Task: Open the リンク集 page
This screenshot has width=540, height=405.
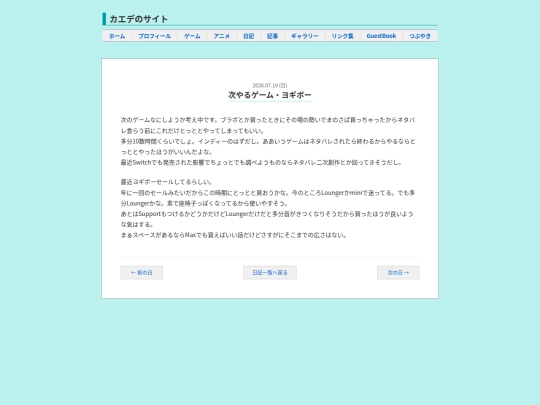Action: point(343,36)
